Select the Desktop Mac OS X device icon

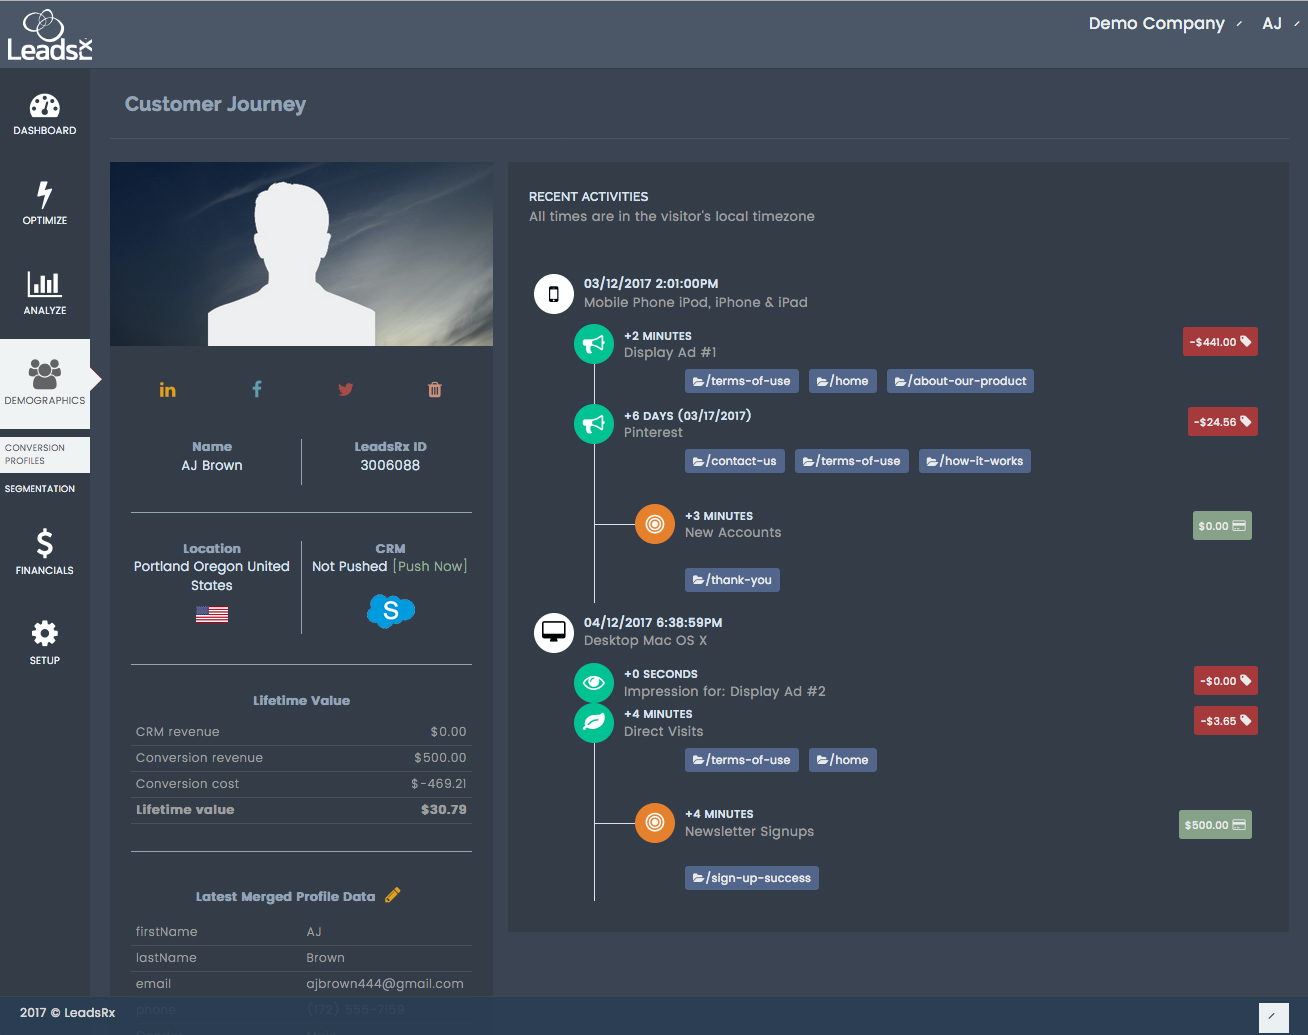tap(553, 632)
